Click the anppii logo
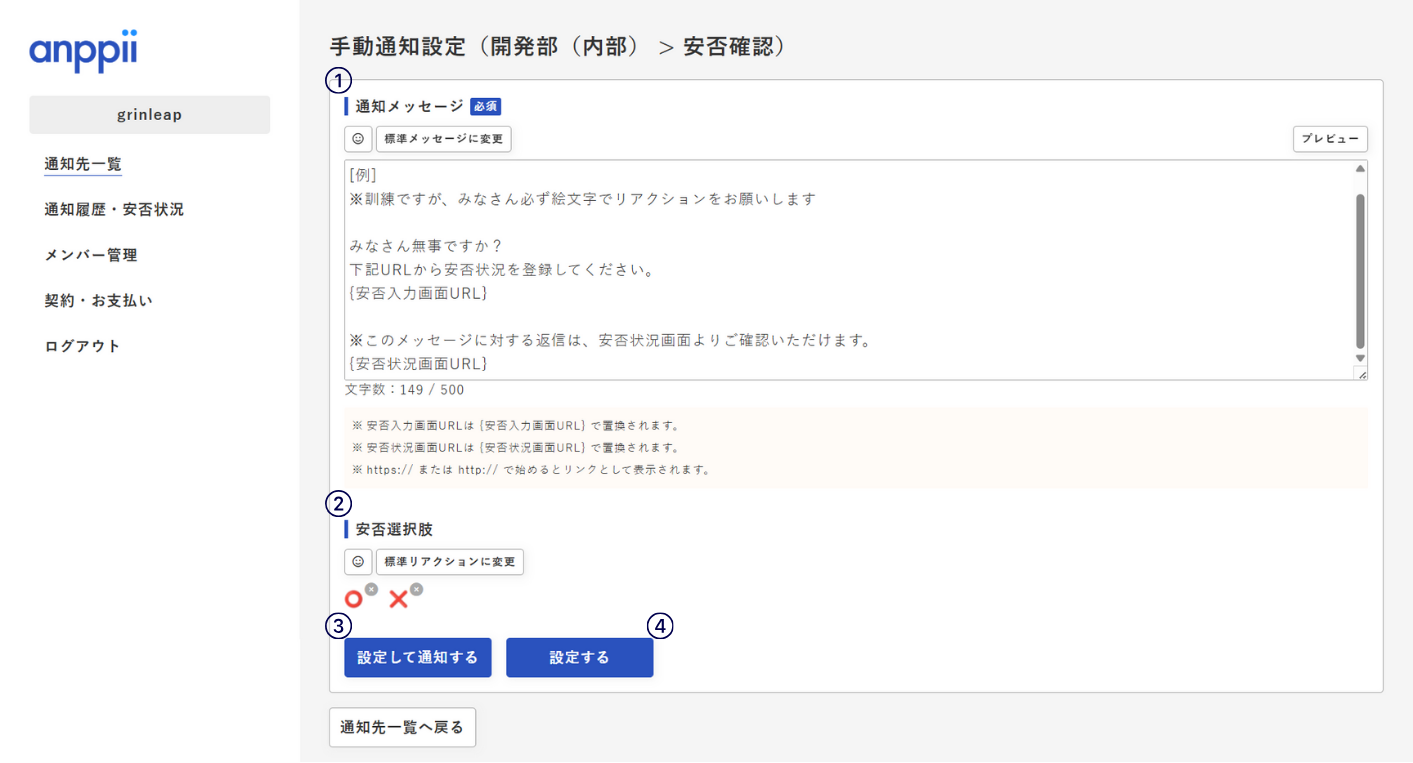The image size is (1413, 763). [83, 51]
